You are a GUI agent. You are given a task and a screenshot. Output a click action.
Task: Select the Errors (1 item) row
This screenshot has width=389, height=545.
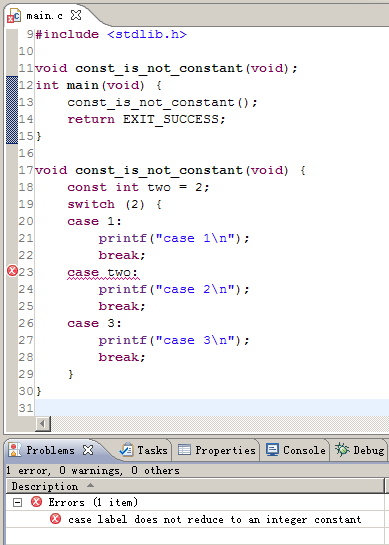[x=195, y=502]
